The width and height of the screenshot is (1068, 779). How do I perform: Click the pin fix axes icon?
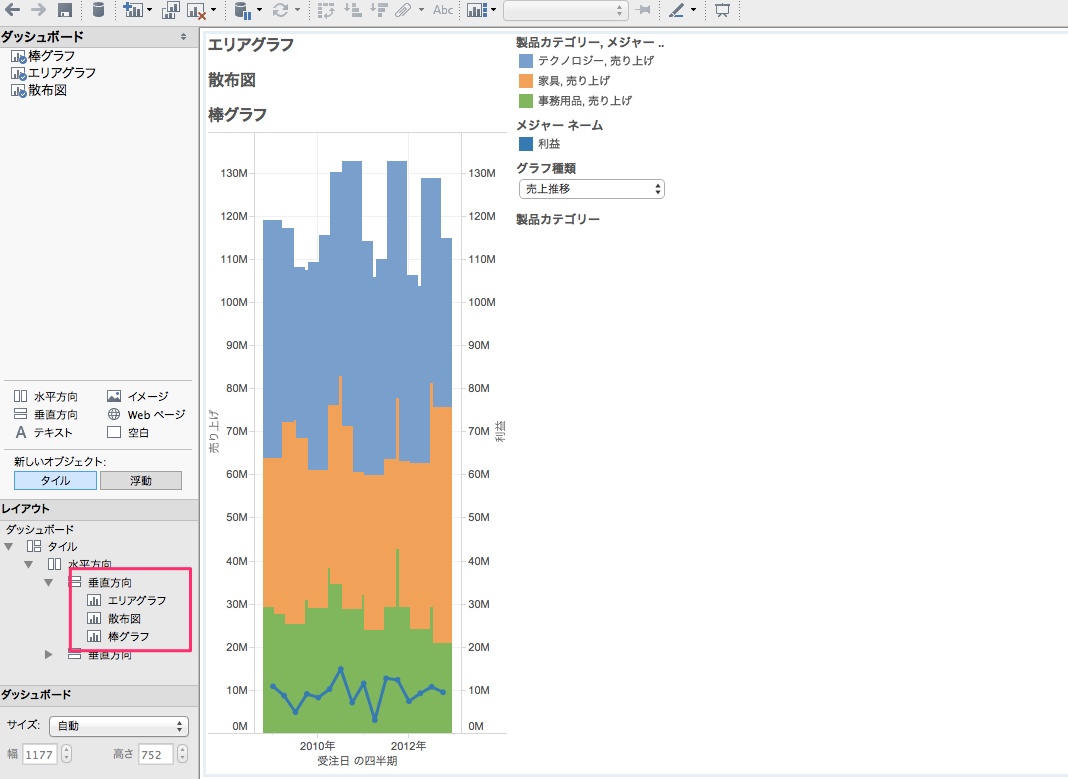[643, 10]
